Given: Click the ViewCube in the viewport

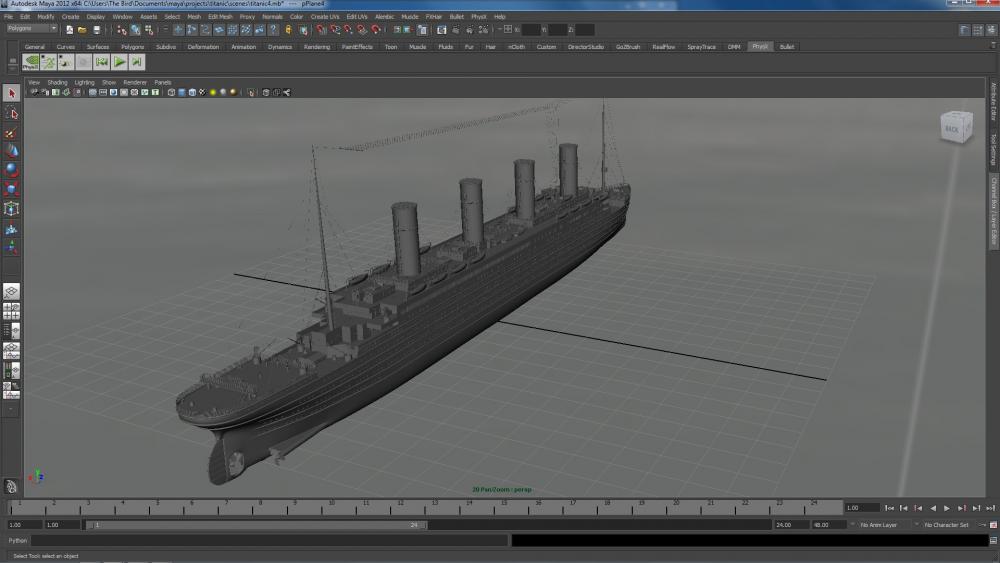Looking at the screenshot, I should (953, 128).
